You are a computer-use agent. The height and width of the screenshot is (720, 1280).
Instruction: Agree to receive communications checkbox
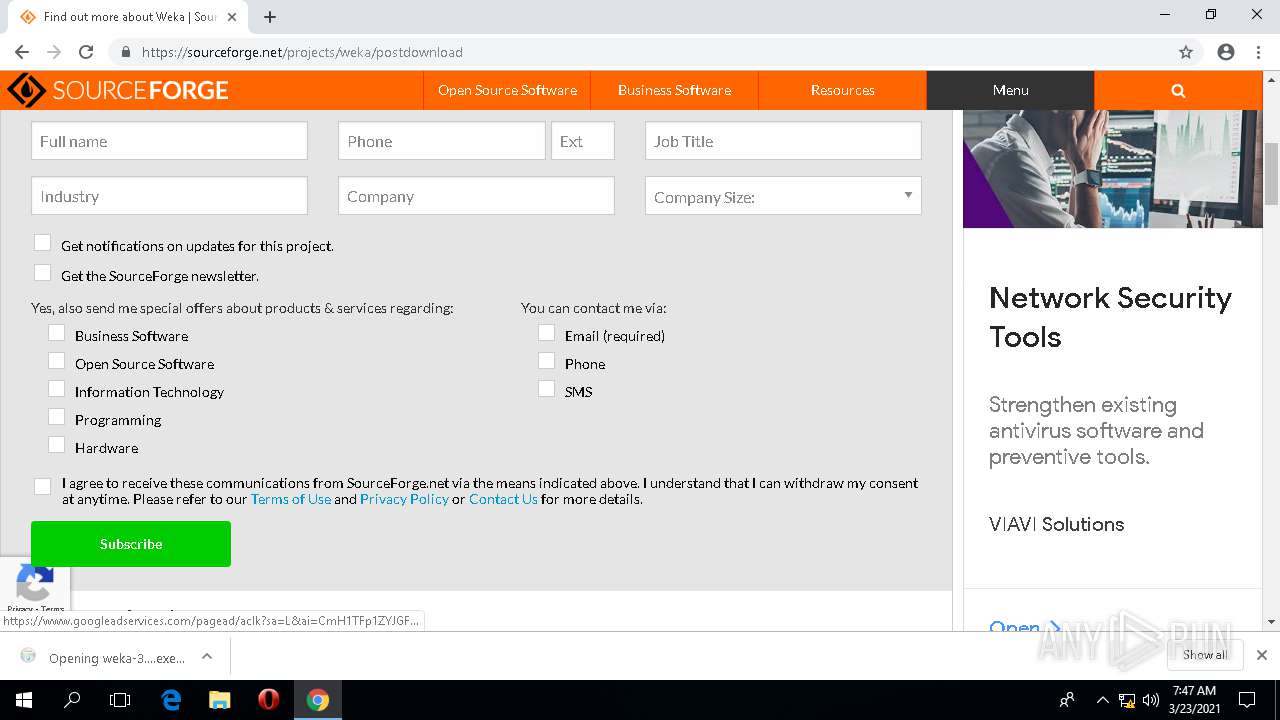click(x=42, y=487)
